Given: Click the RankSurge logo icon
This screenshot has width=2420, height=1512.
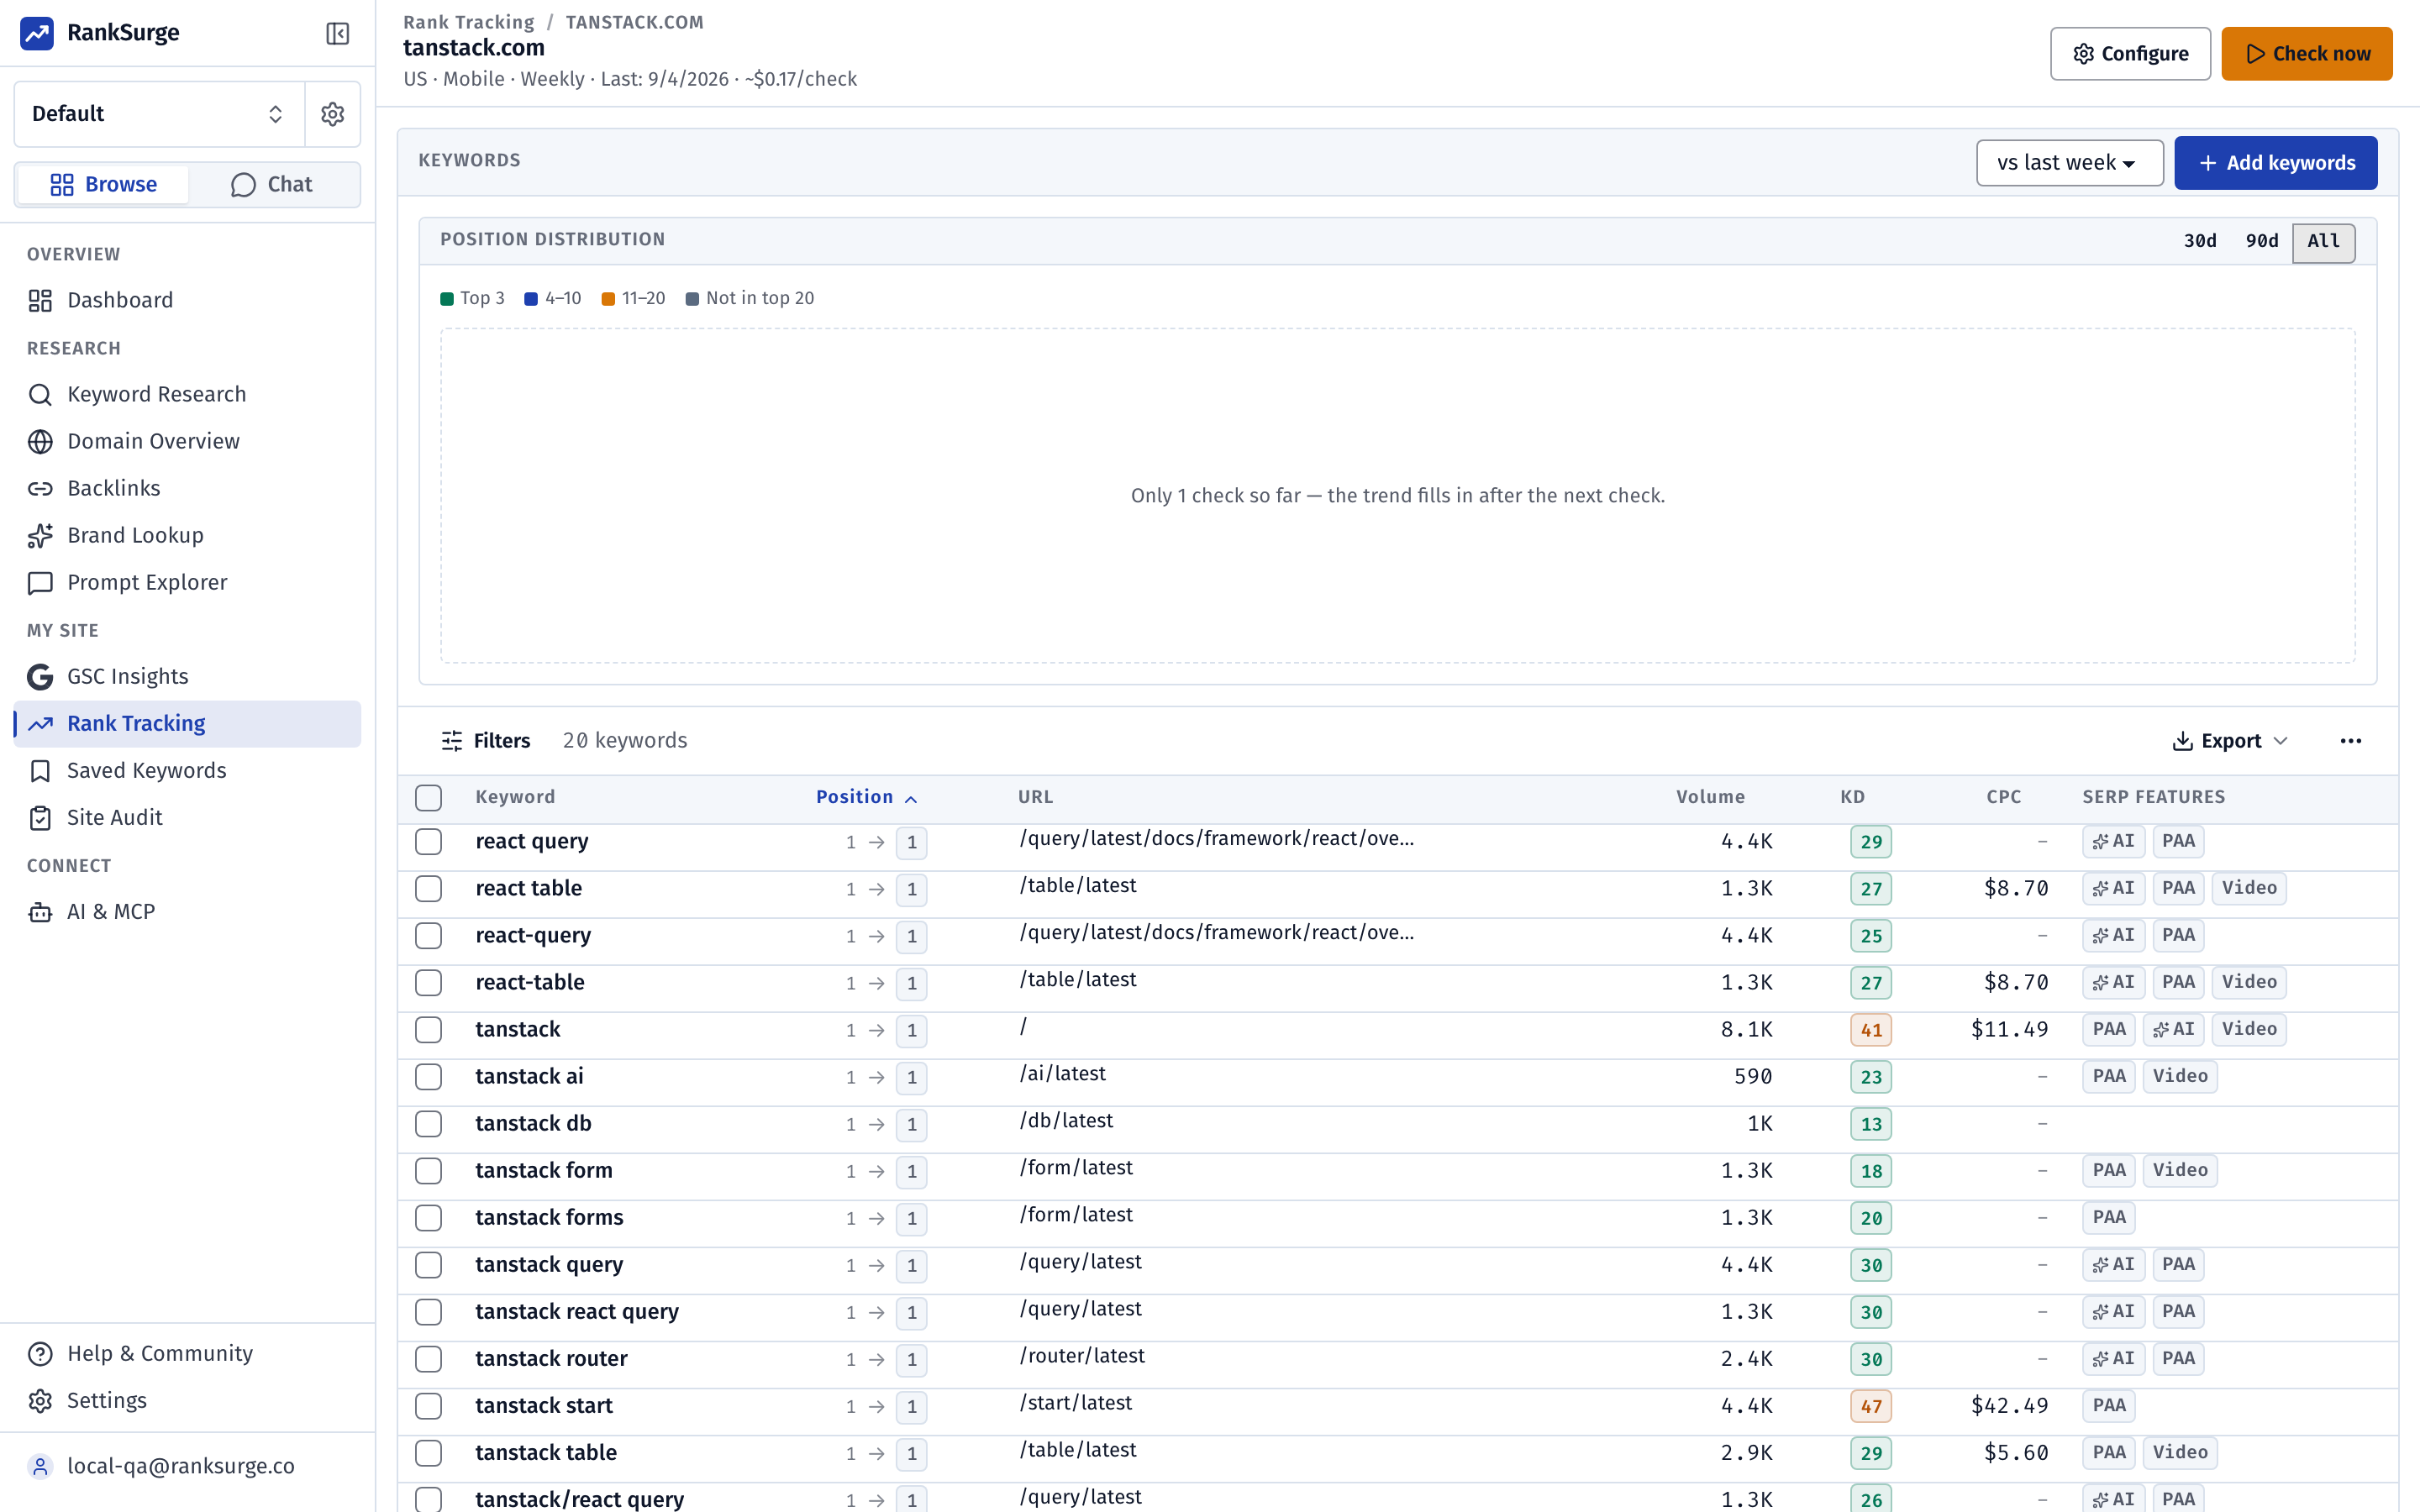Looking at the screenshot, I should click(37, 33).
